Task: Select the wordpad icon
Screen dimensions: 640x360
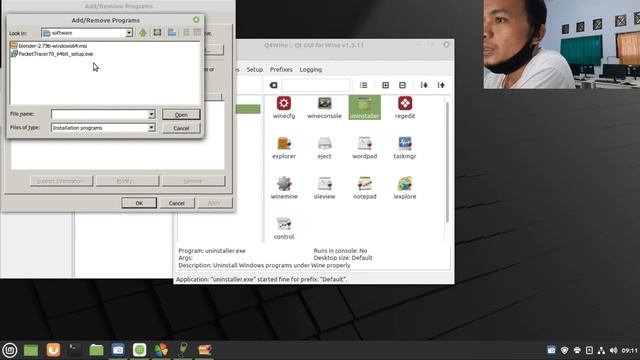Action: pyautogui.click(x=364, y=148)
